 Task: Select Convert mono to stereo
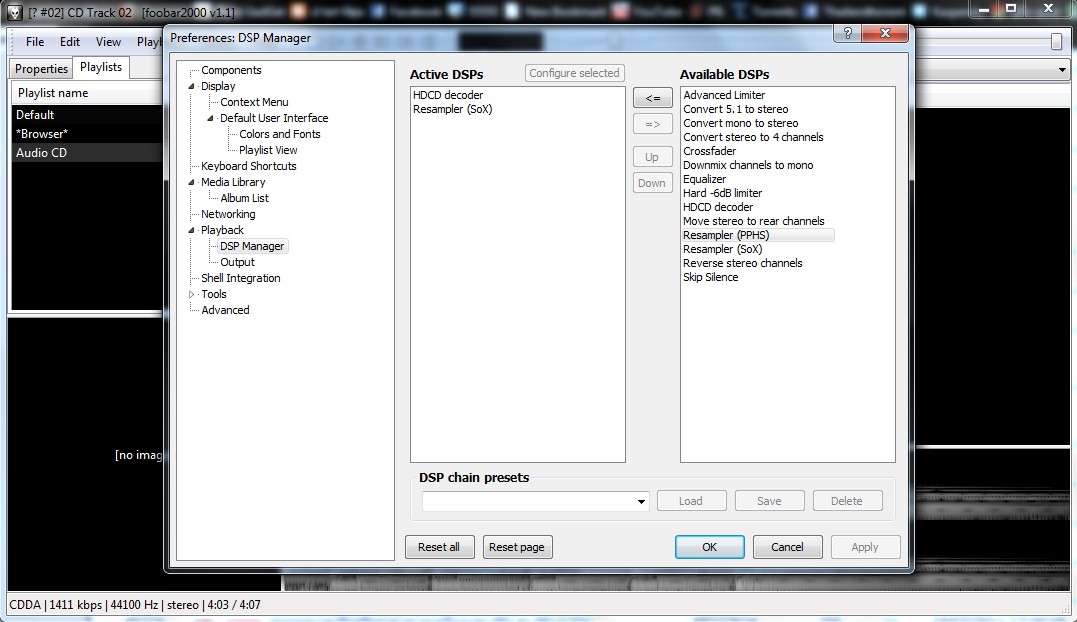pos(740,124)
